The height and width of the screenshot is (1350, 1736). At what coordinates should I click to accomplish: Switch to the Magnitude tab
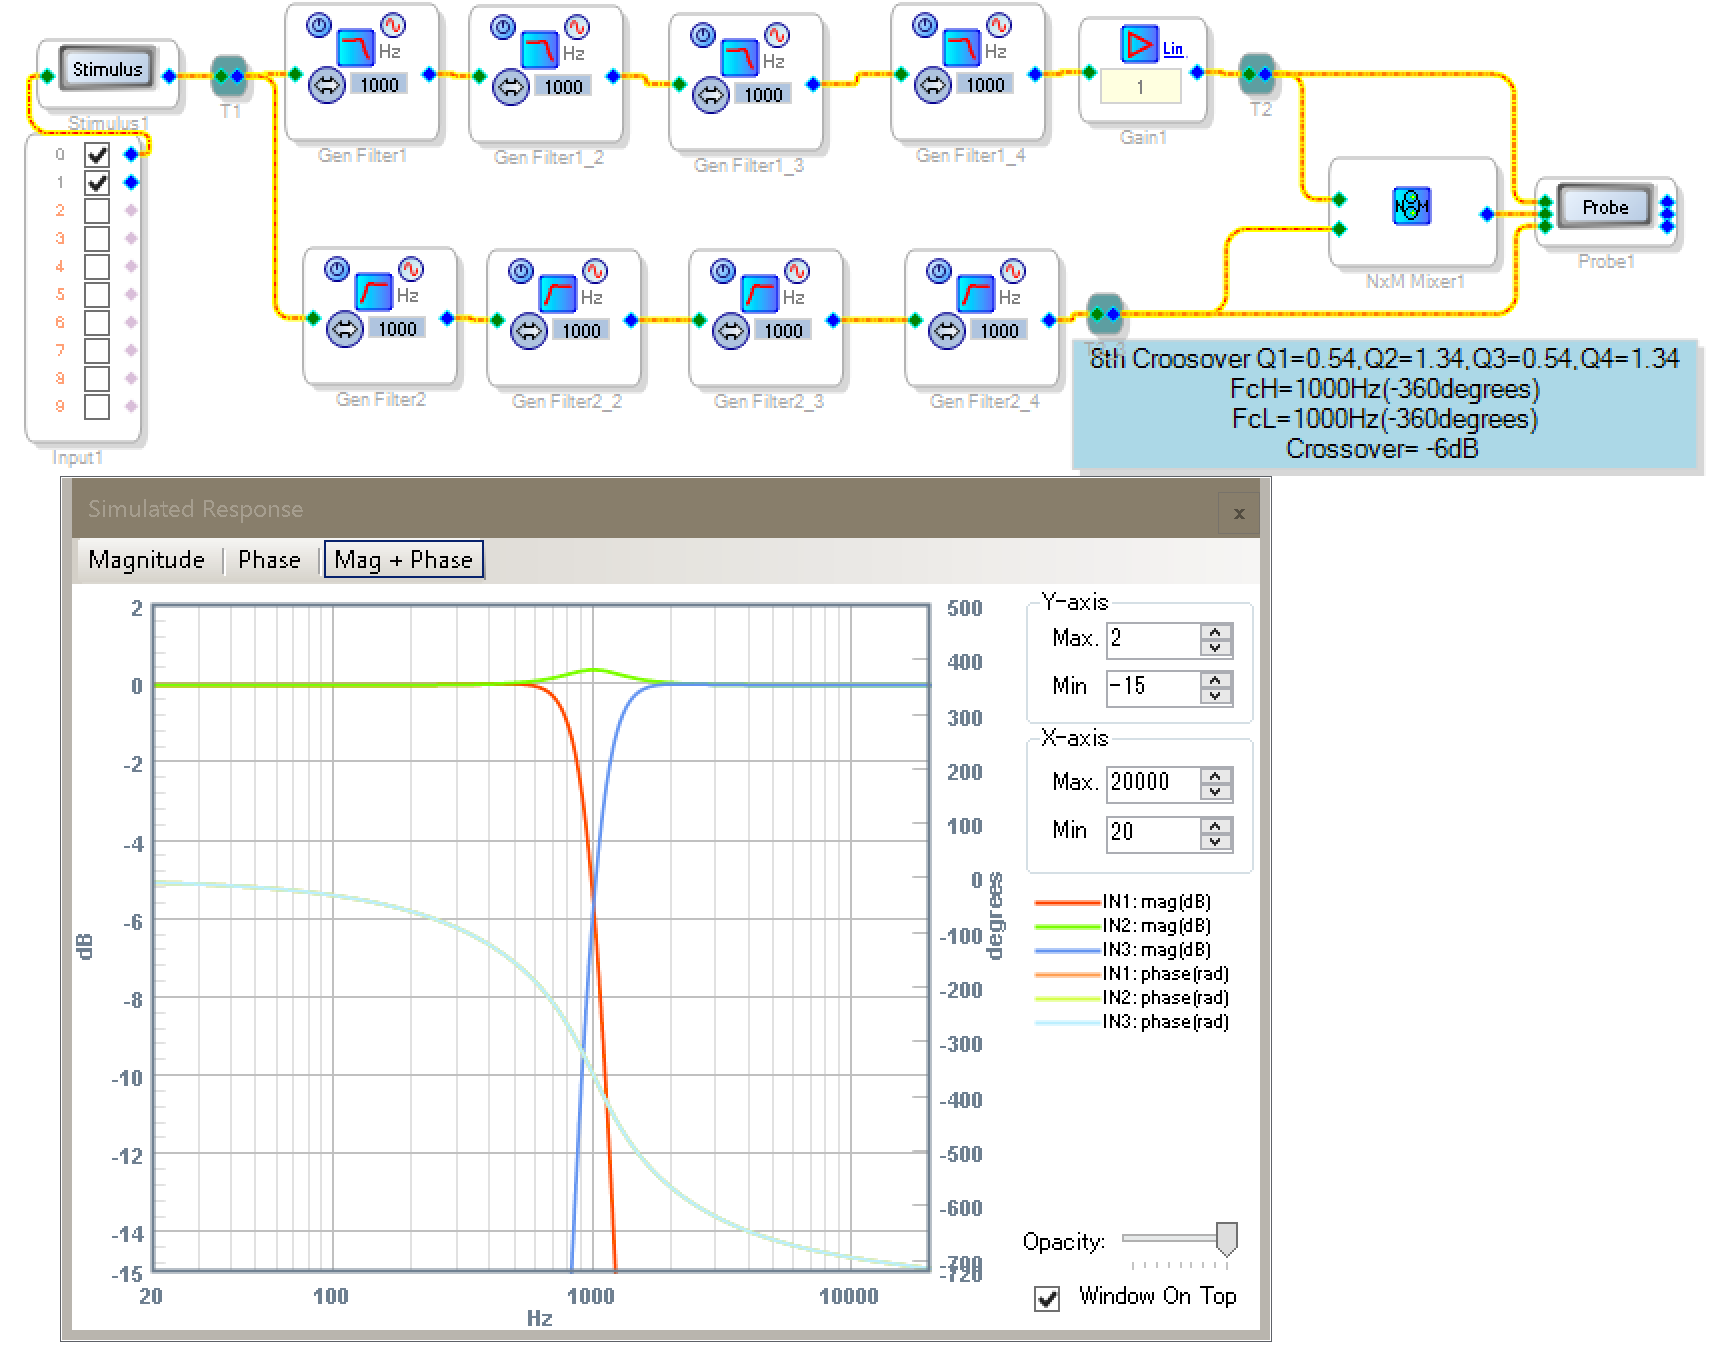(146, 560)
